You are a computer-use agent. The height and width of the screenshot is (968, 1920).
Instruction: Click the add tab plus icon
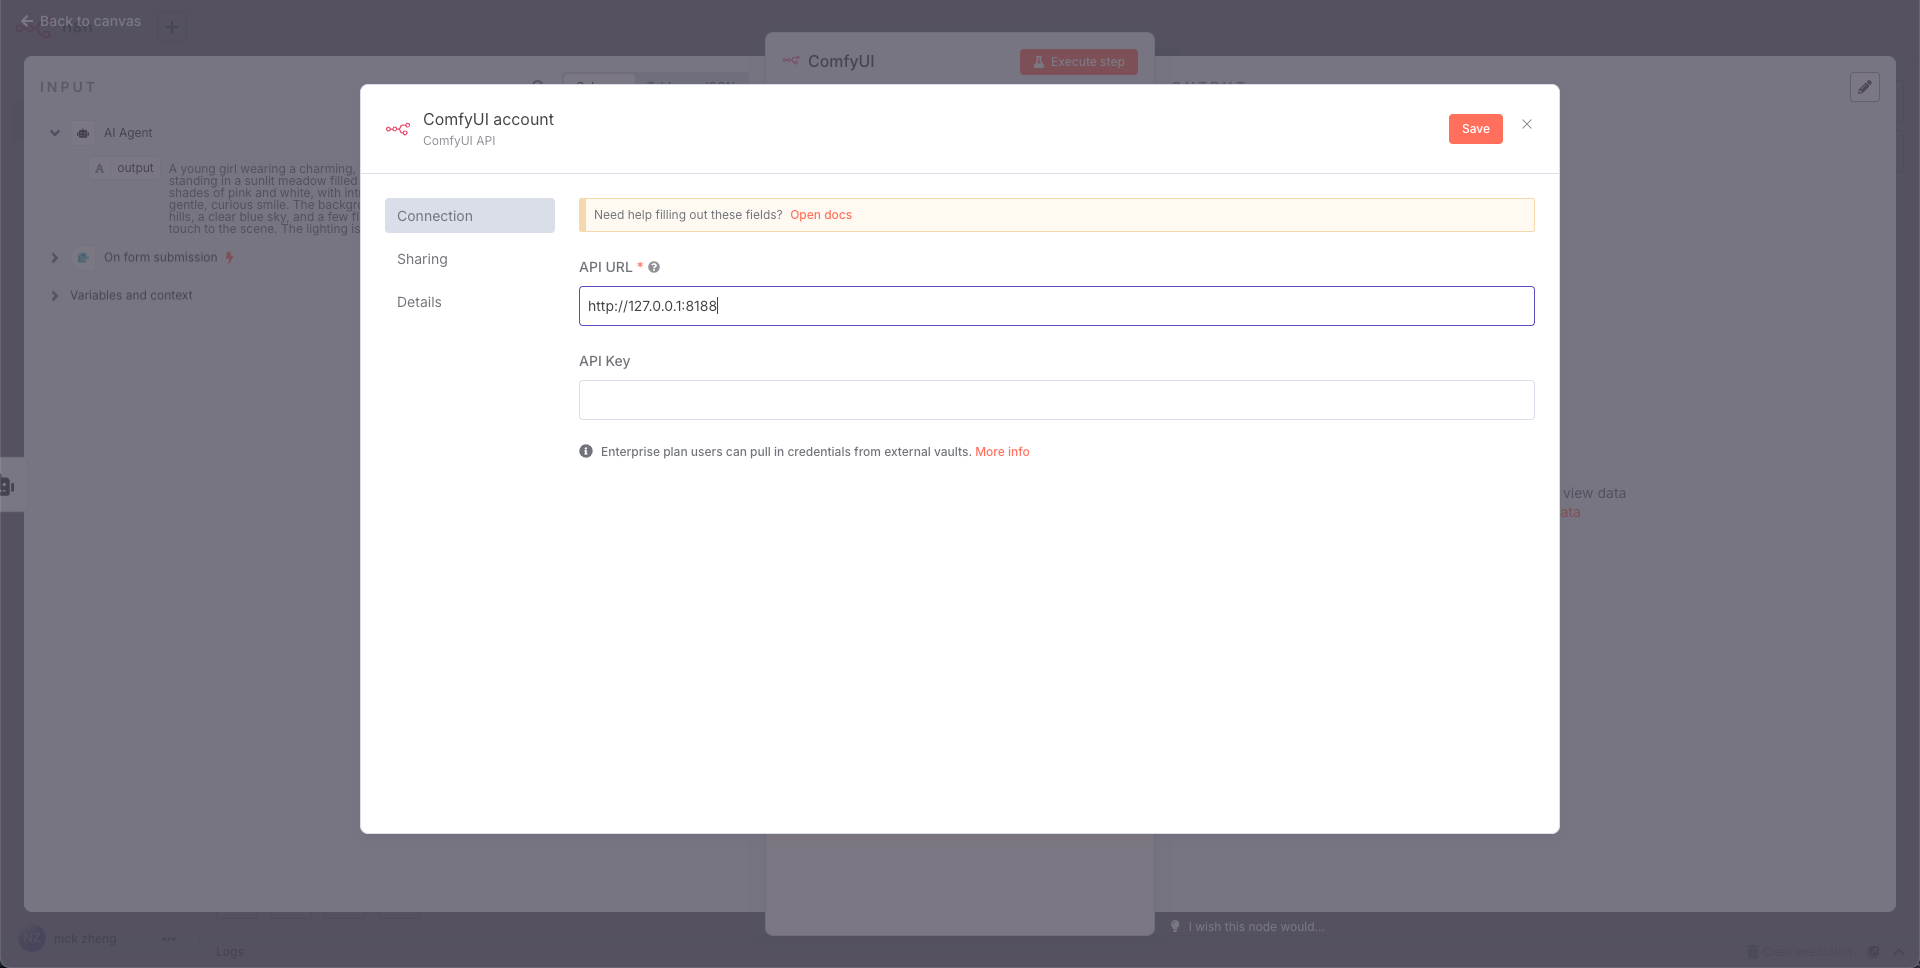(x=172, y=27)
